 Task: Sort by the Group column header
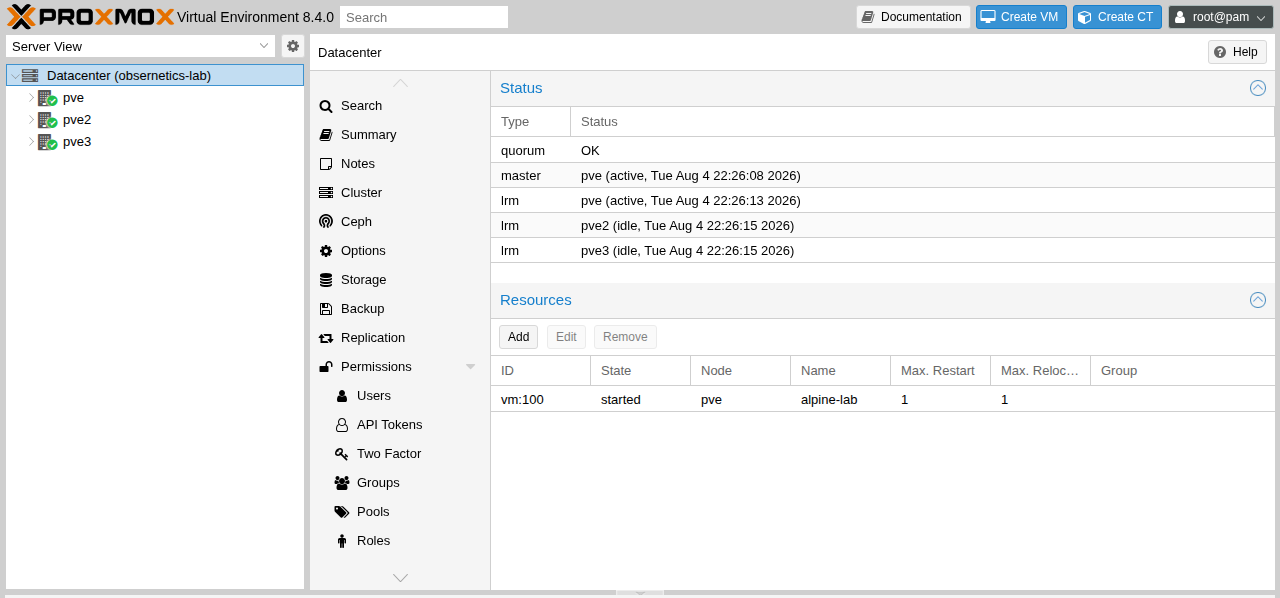click(1183, 371)
